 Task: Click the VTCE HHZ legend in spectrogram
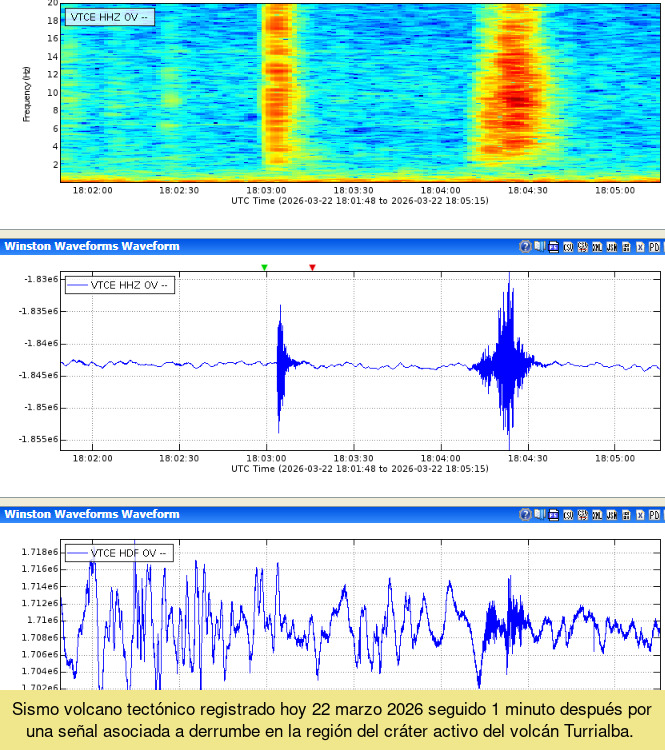click(111, 17)
